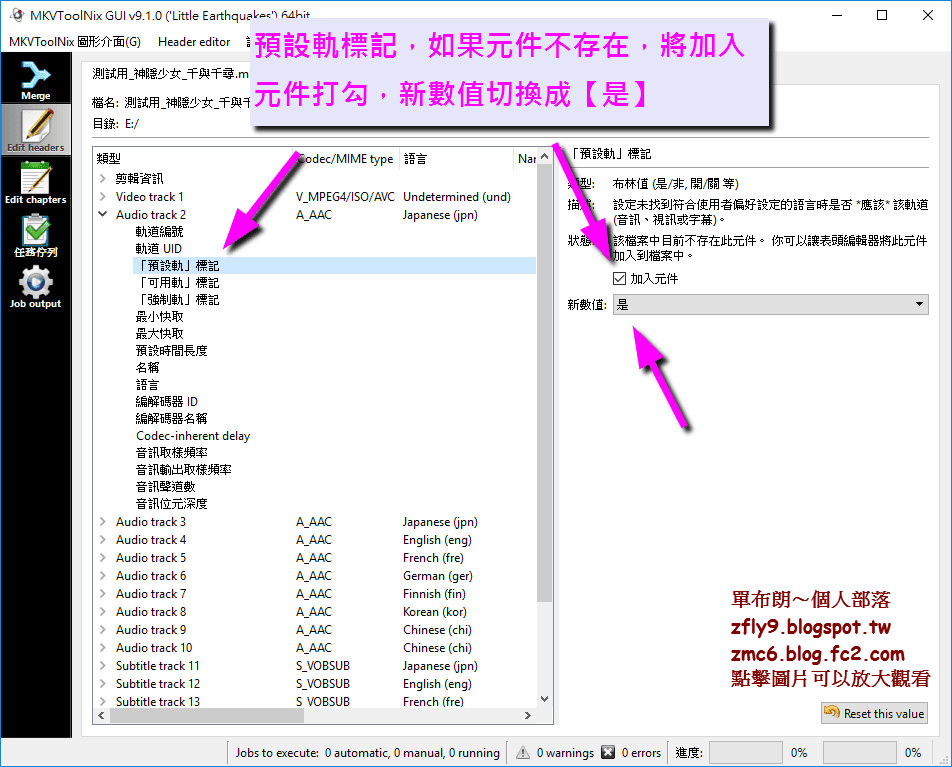The height and width of the screenshot is (767, 952).
Task: Open the Job output view
Action: (x=36, y=287)
